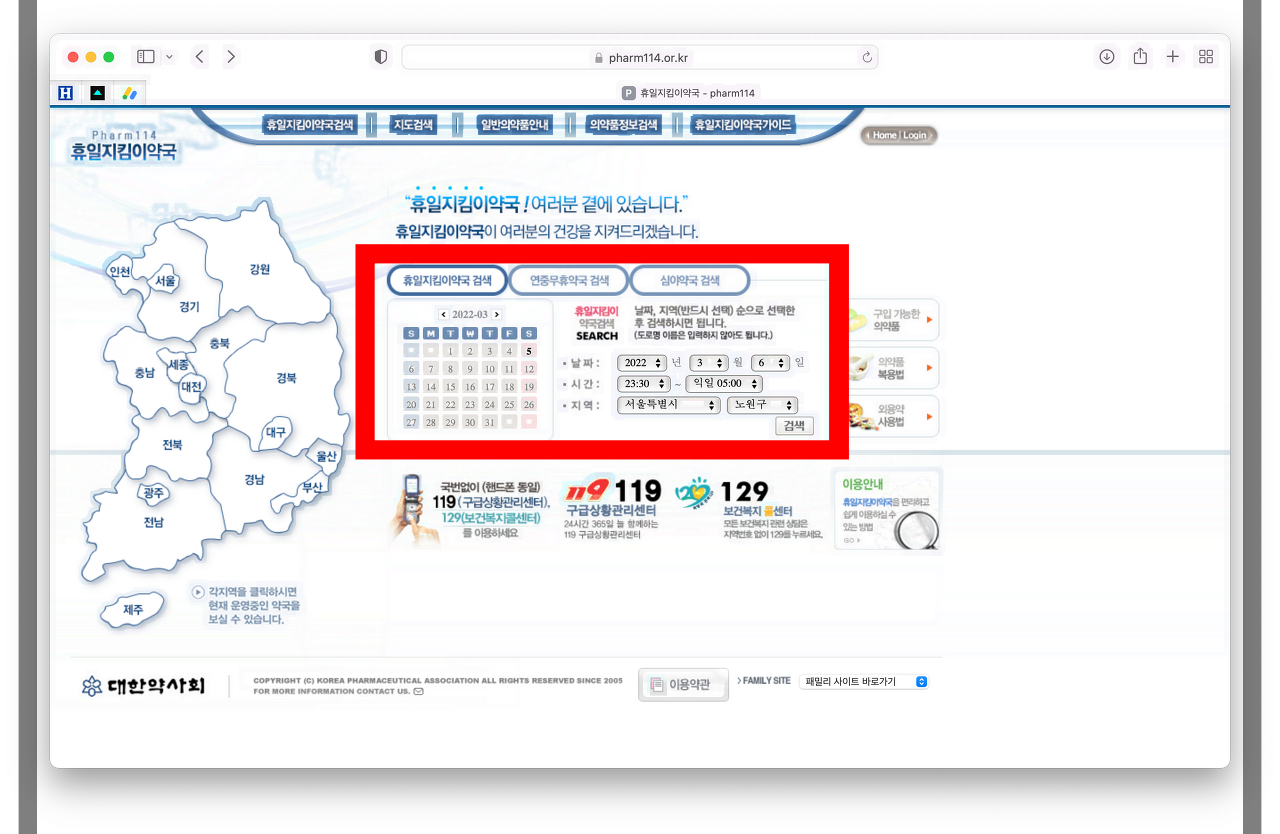Image resolution: width=1280 pixels, height=834 pixels.
Task: Open the black triangle favorites bookmark
Action: (x=97, y=93)
